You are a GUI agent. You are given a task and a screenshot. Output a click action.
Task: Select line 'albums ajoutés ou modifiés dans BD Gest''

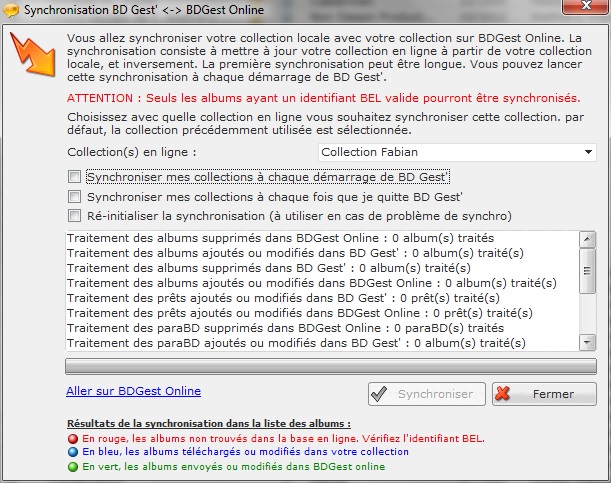[295, 253]
